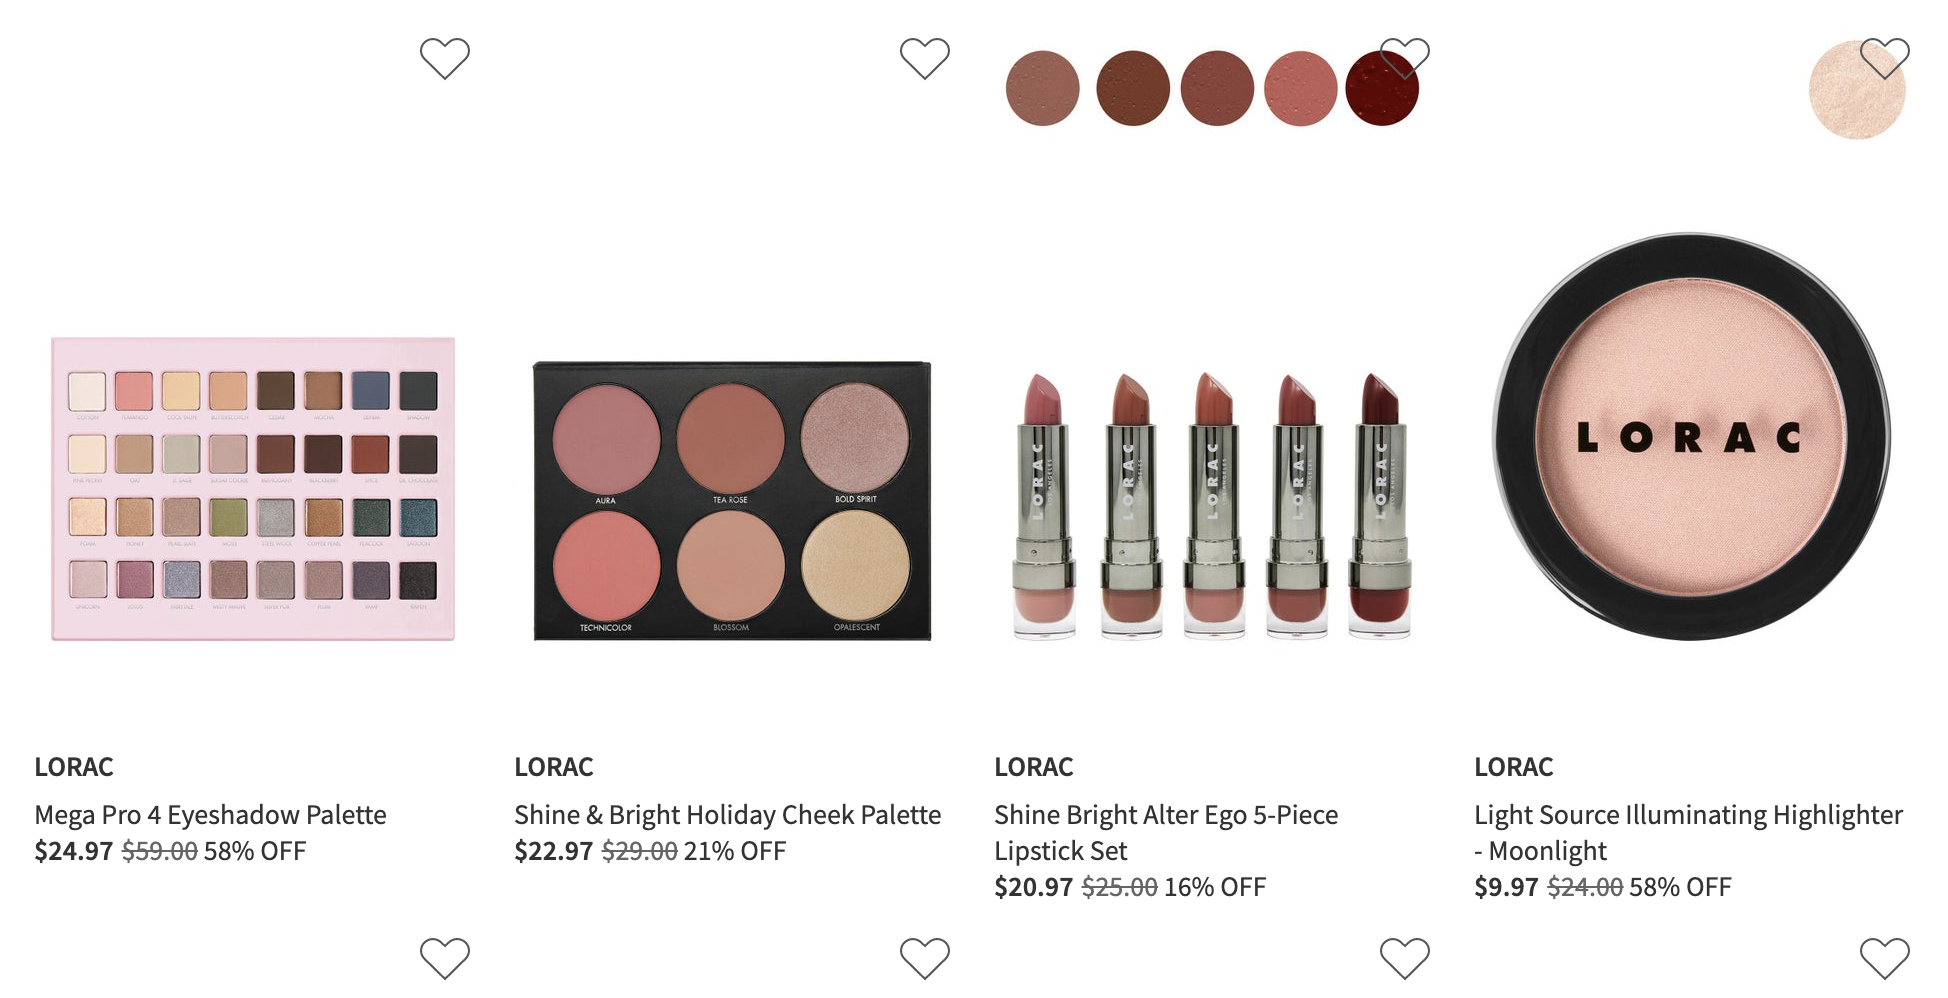View the LORAC highlighter compact image

coord(1692,437)
